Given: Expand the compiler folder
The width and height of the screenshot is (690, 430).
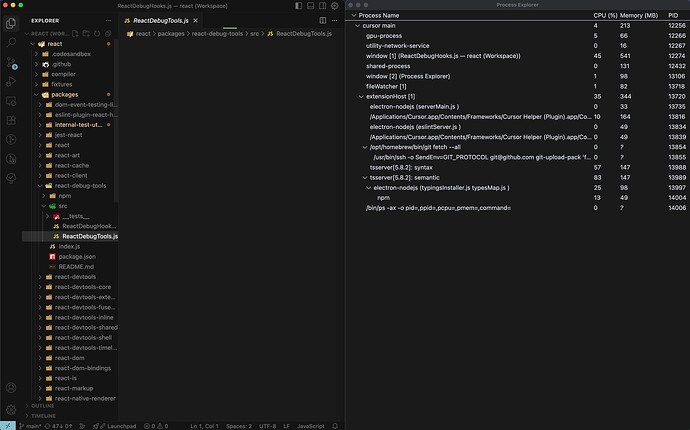Looking at the screenshot, I should pyautogui.click(x=36, y=74).
